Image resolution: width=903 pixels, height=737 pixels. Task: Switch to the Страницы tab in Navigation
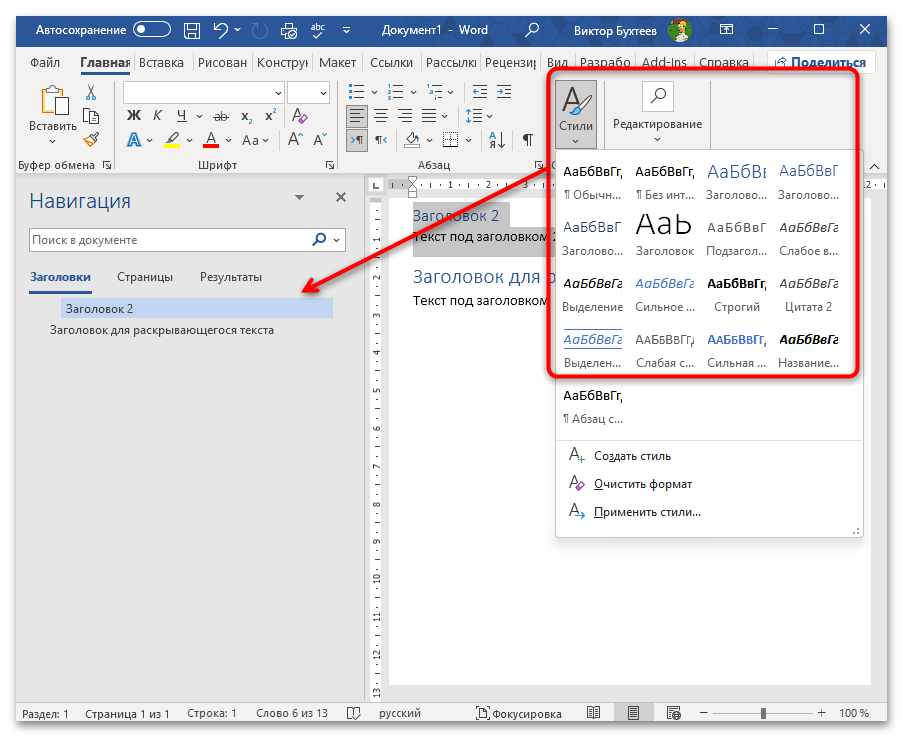[144, 277]
